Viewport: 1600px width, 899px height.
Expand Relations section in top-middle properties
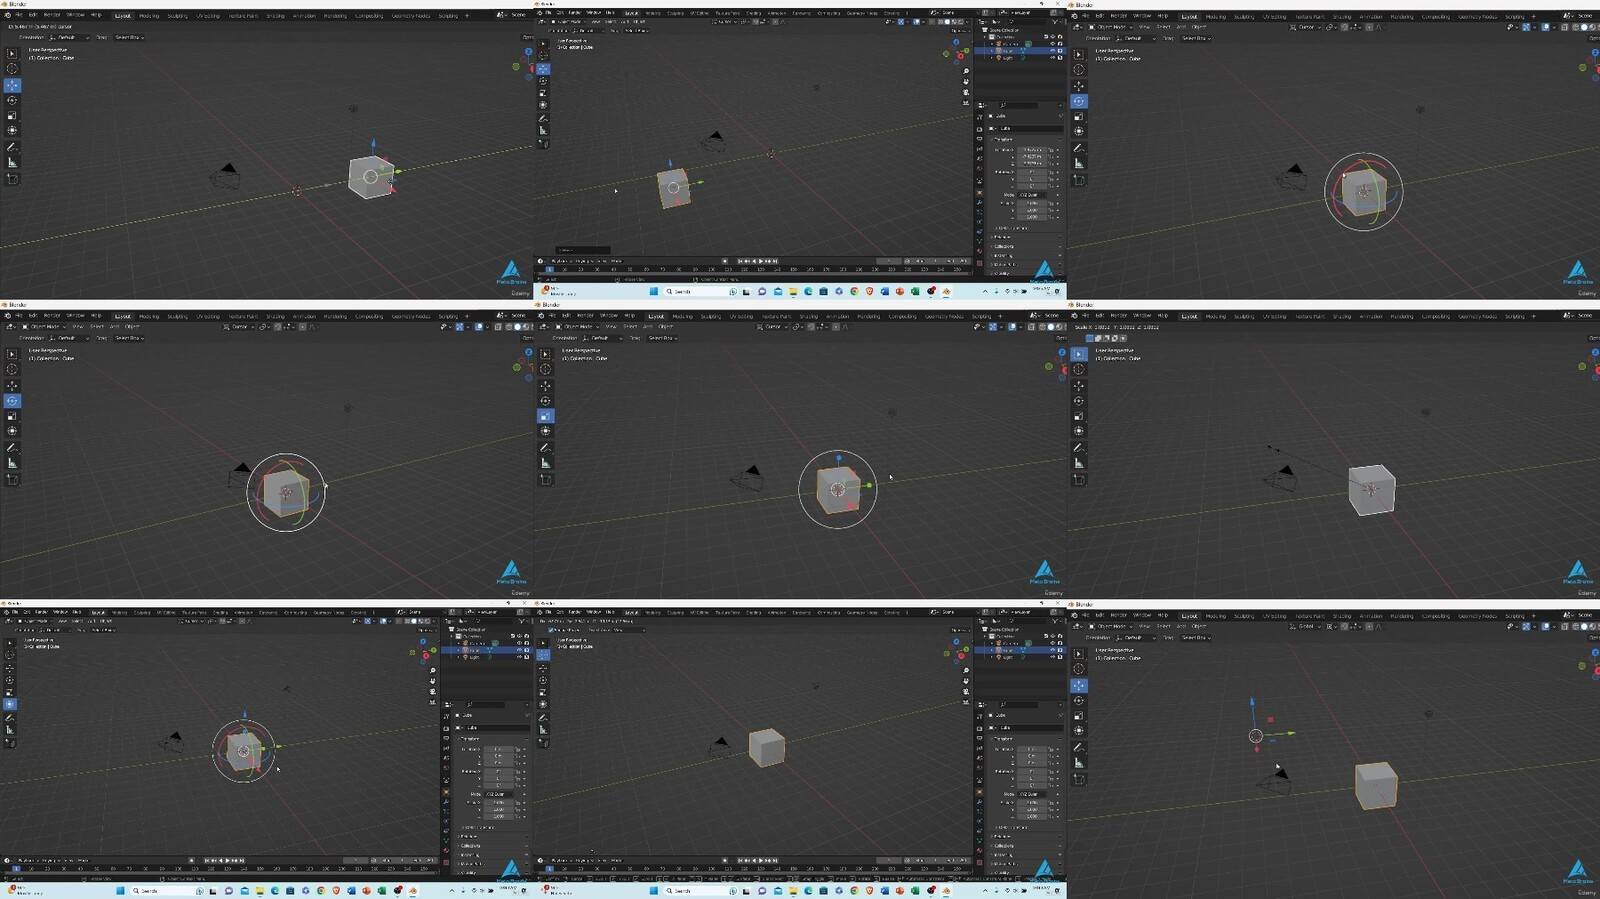click(x=1002, y=237)
